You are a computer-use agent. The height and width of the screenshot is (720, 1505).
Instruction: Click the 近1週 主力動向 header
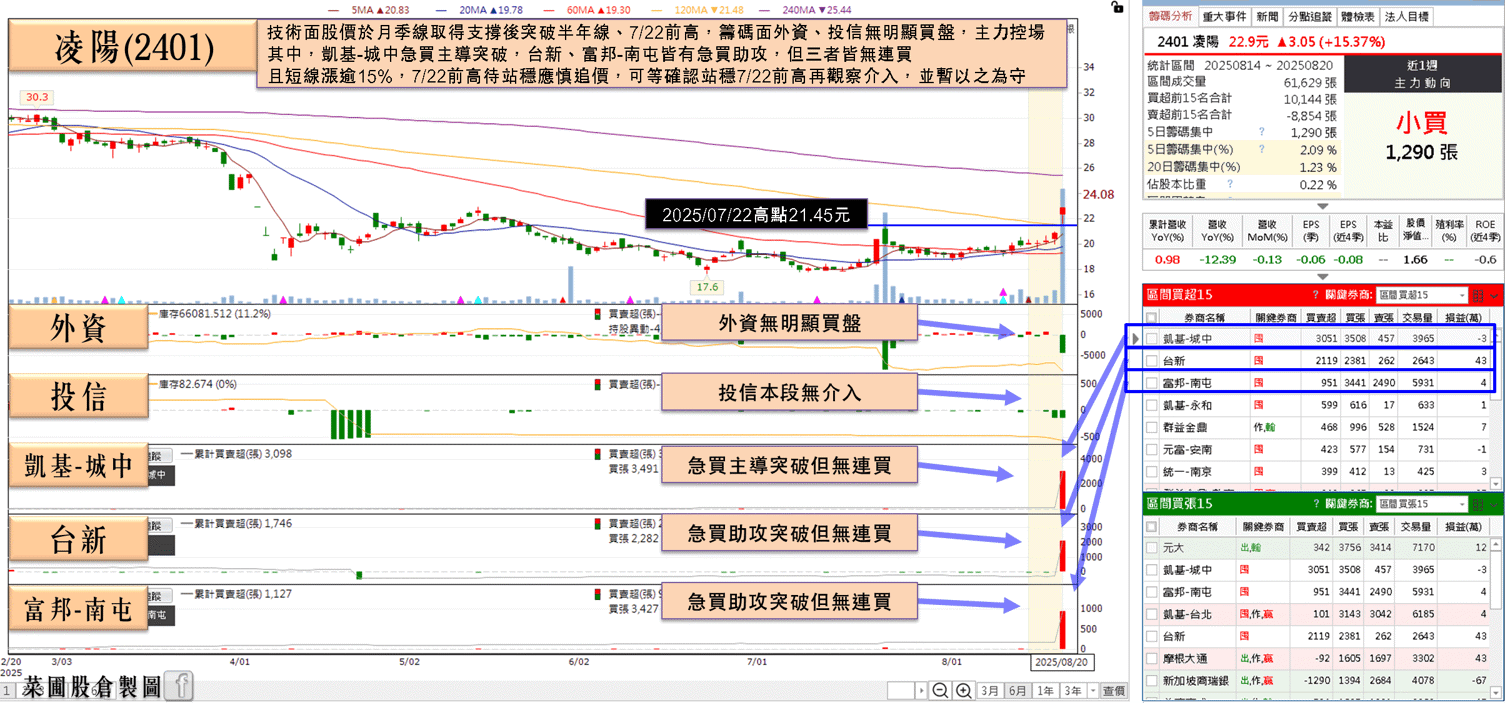pyautogui.click(x=1422, y=75)
